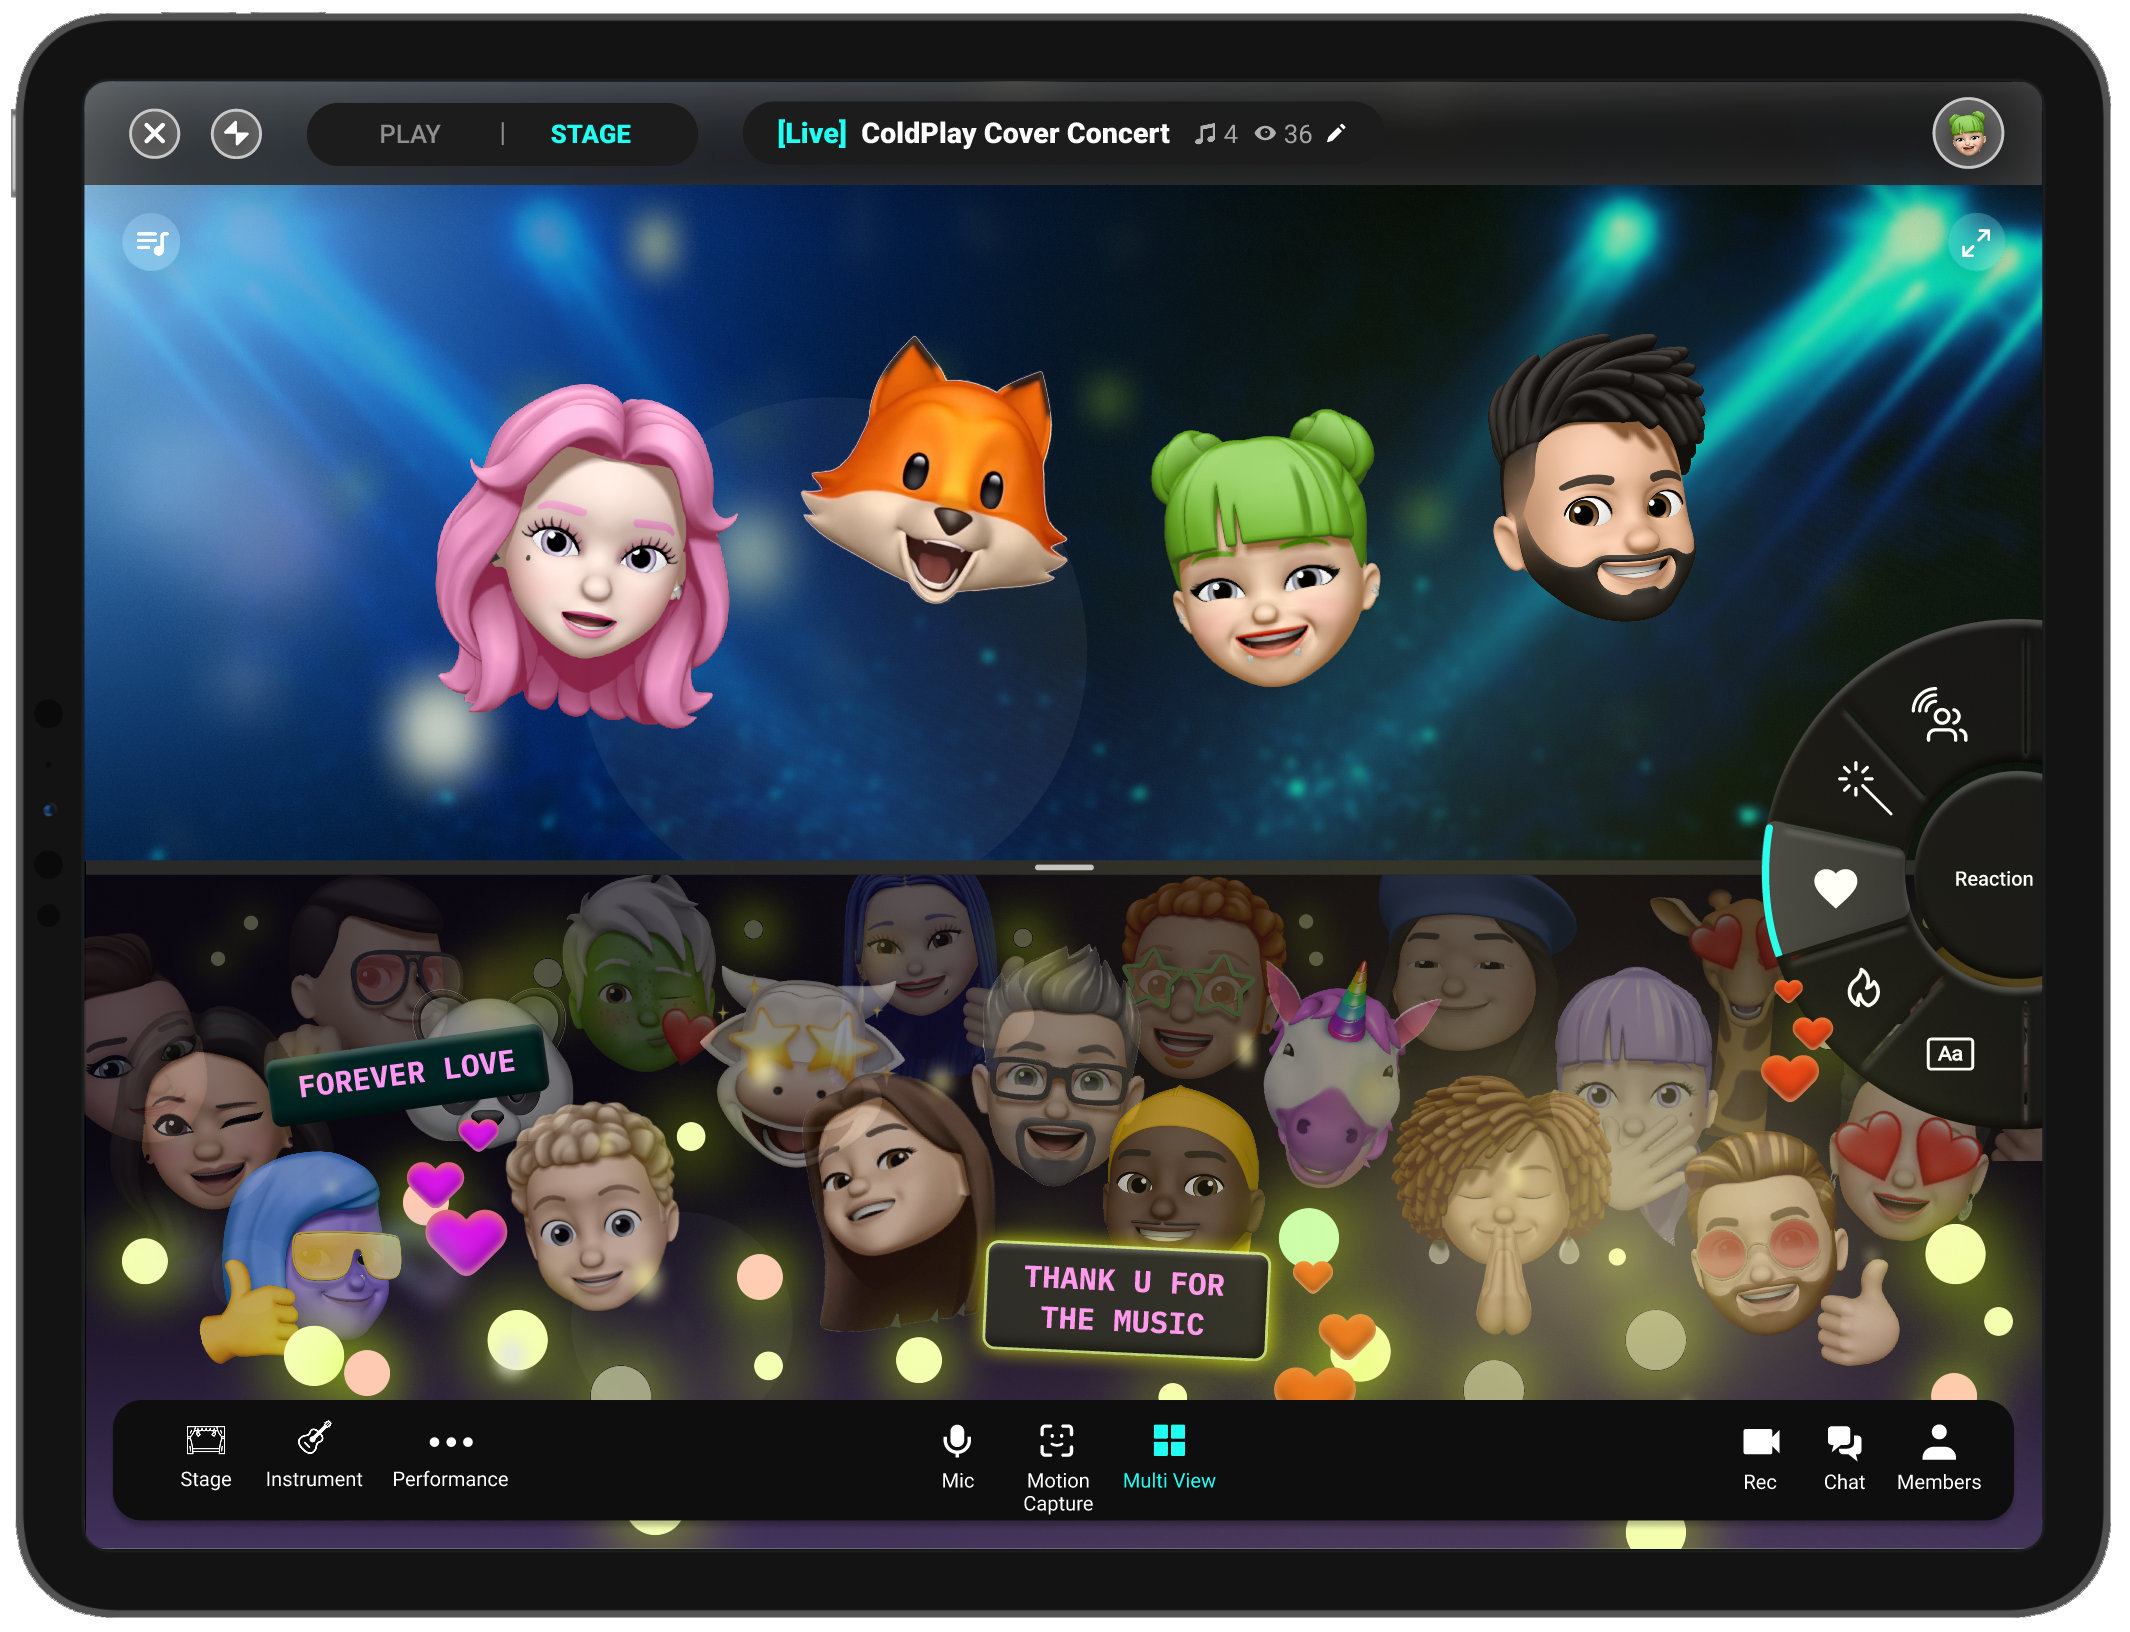Click the split view divider handle

coord(1064,867)
